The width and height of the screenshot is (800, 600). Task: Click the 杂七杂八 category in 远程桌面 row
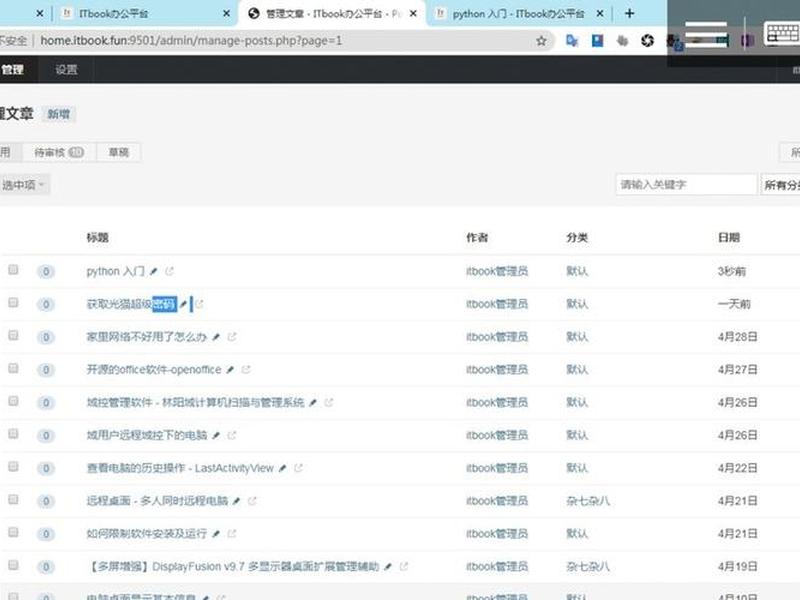click(588, 501)
